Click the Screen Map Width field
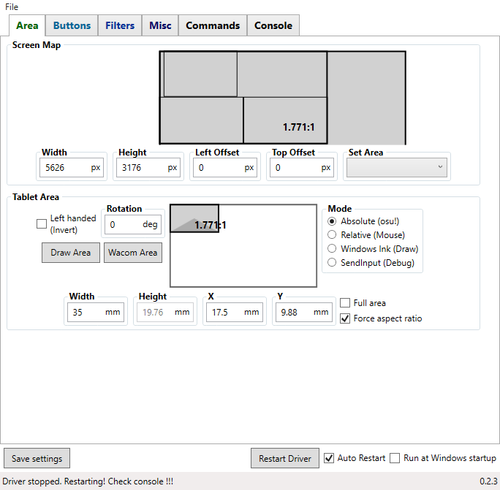500x490 pixels. [x=72, y=168]
